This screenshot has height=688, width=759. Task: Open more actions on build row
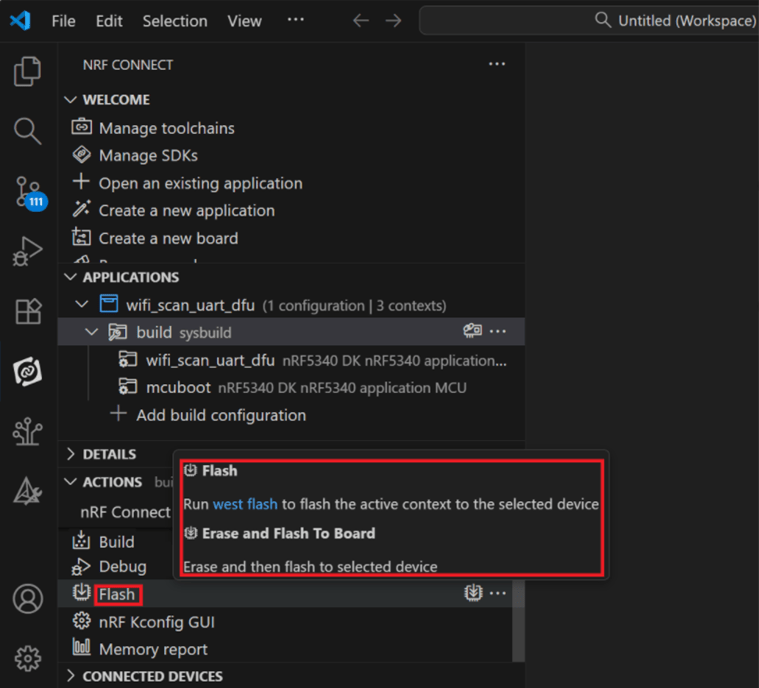[498, 332]
